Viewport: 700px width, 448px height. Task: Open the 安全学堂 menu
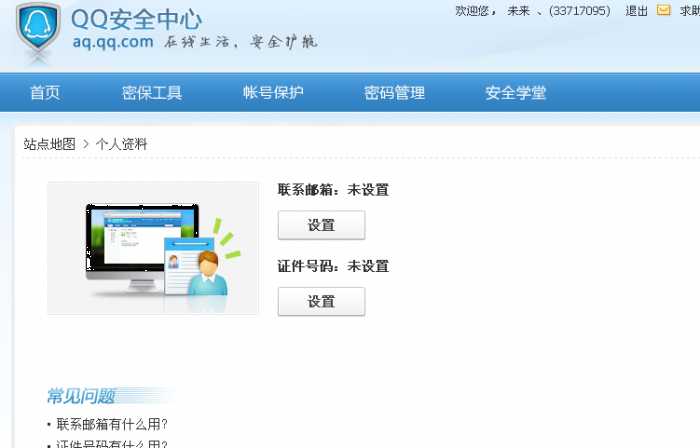[516, 93]
